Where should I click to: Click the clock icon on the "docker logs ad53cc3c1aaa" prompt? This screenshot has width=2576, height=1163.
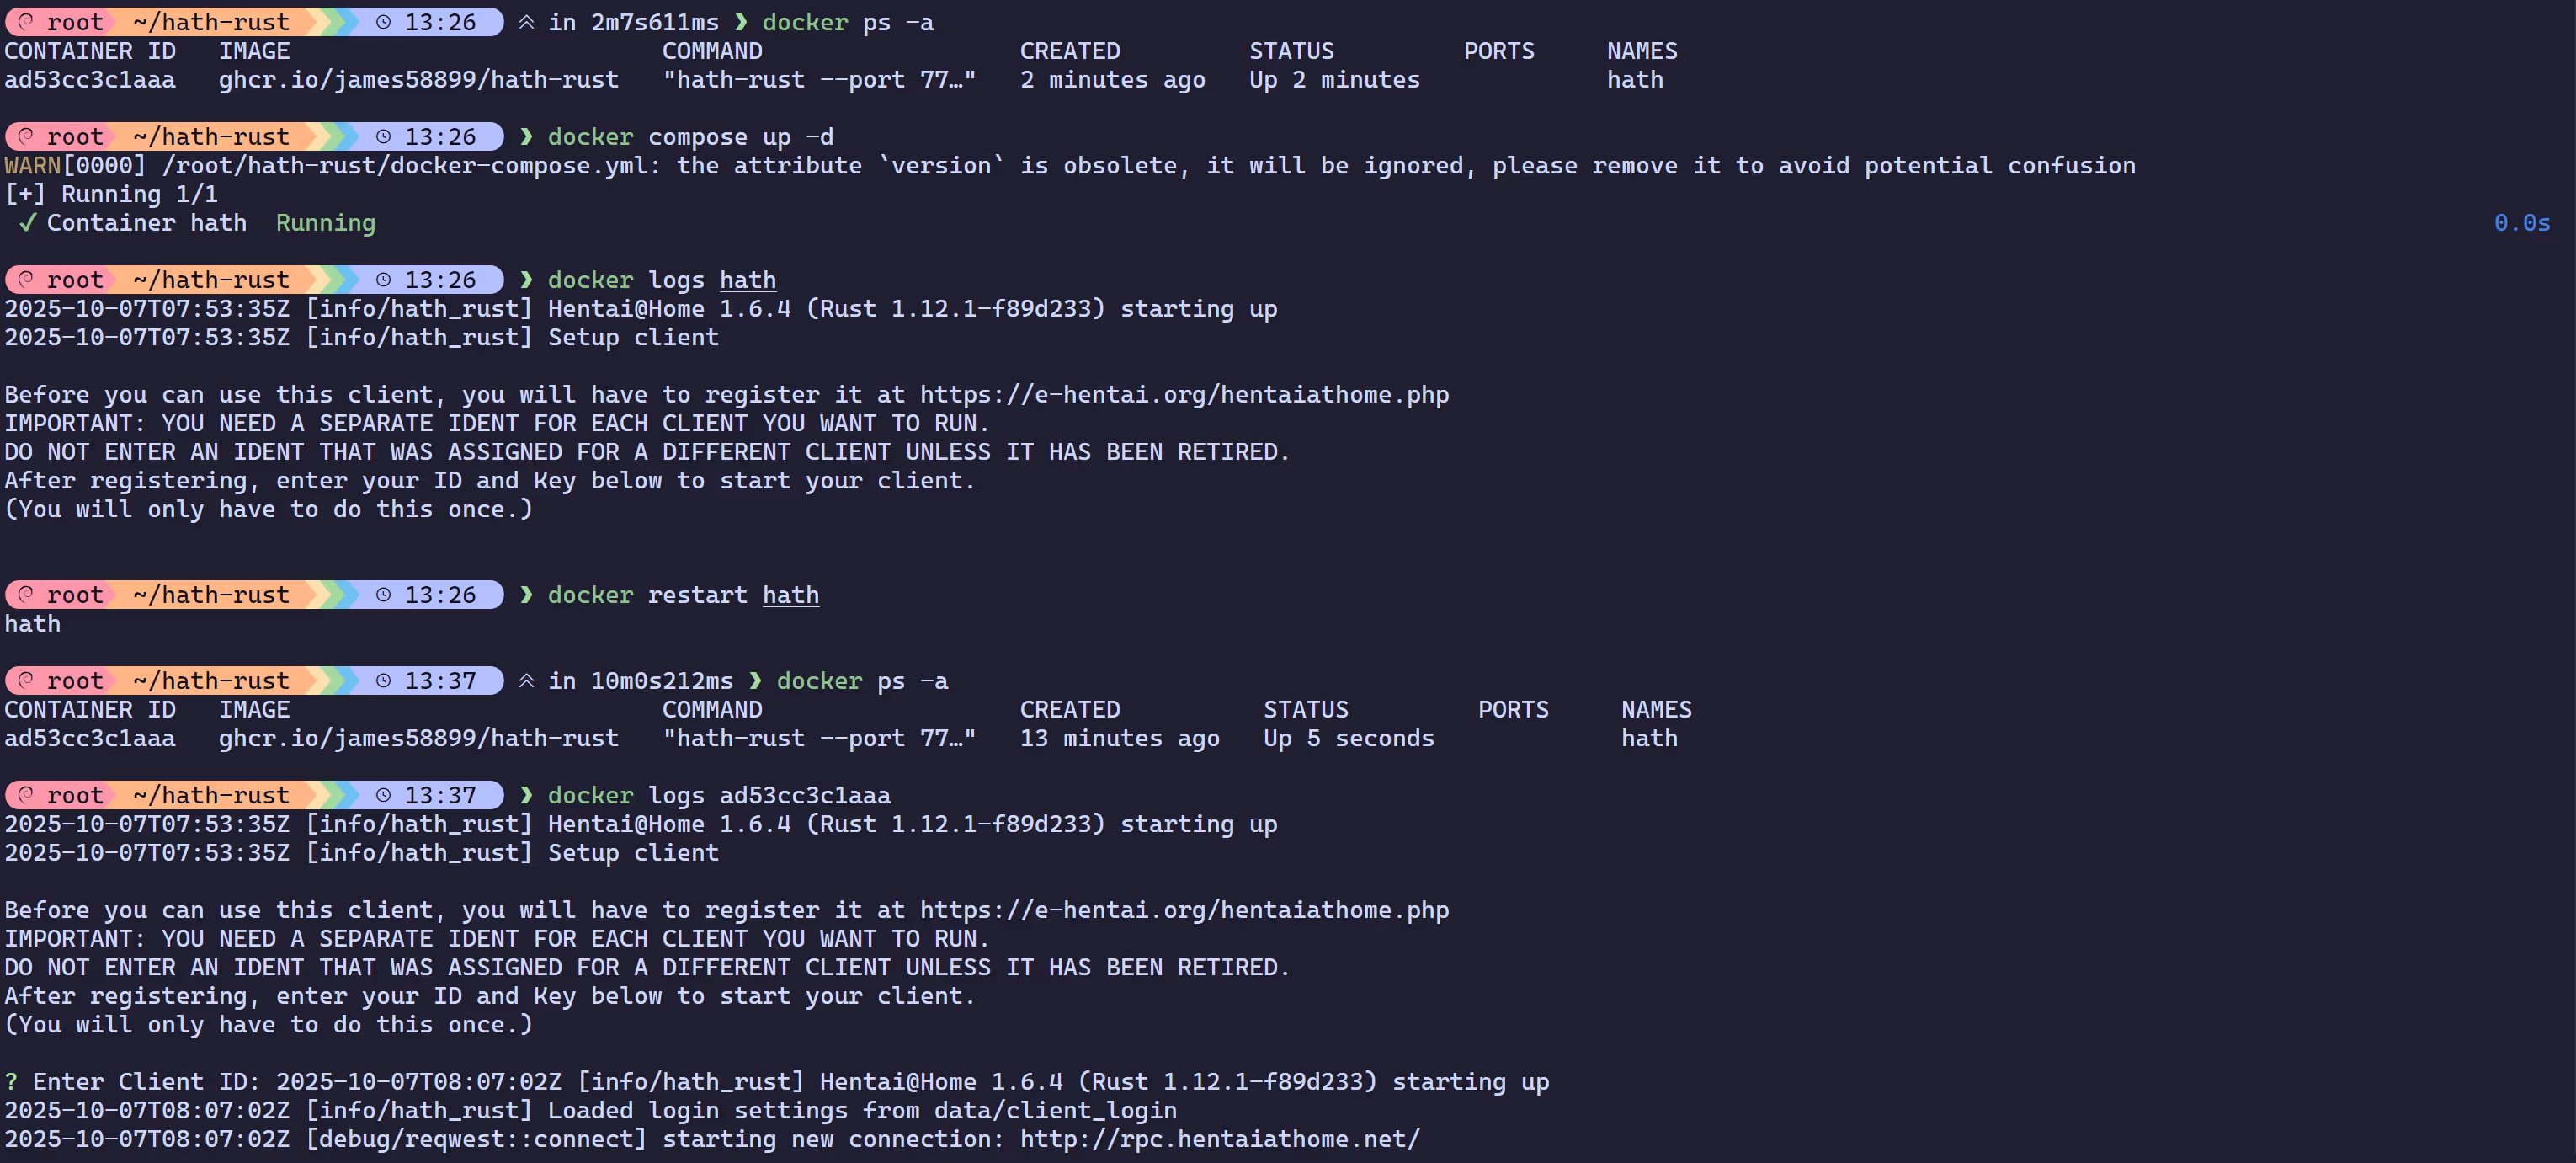coord(383,795)
